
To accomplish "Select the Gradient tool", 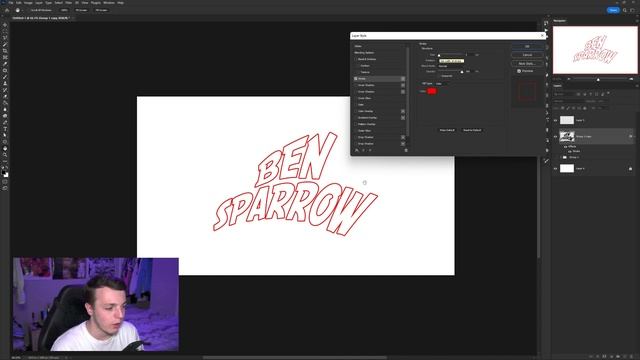I will (5, 103).
